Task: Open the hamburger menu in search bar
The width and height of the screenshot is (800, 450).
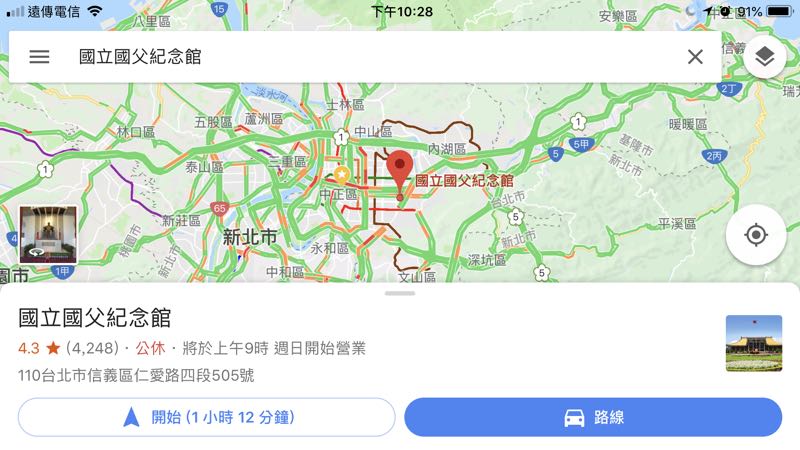Action: pyautogui.click(x=39, y=57)
